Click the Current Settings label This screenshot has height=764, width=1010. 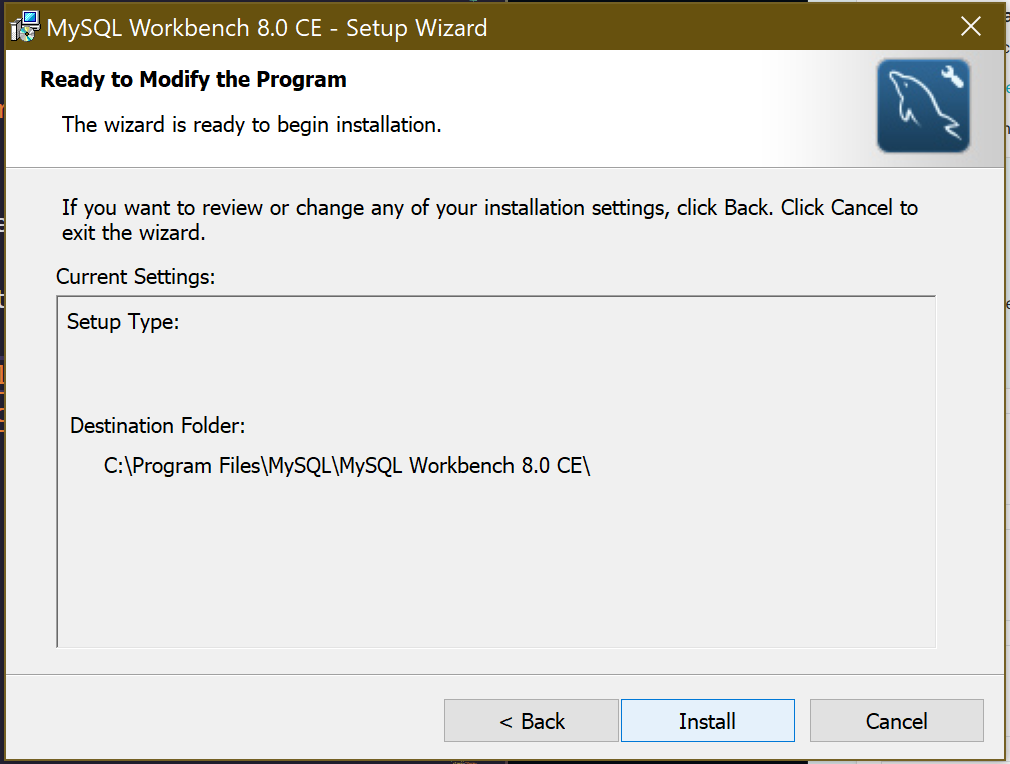tap(135, 276)
